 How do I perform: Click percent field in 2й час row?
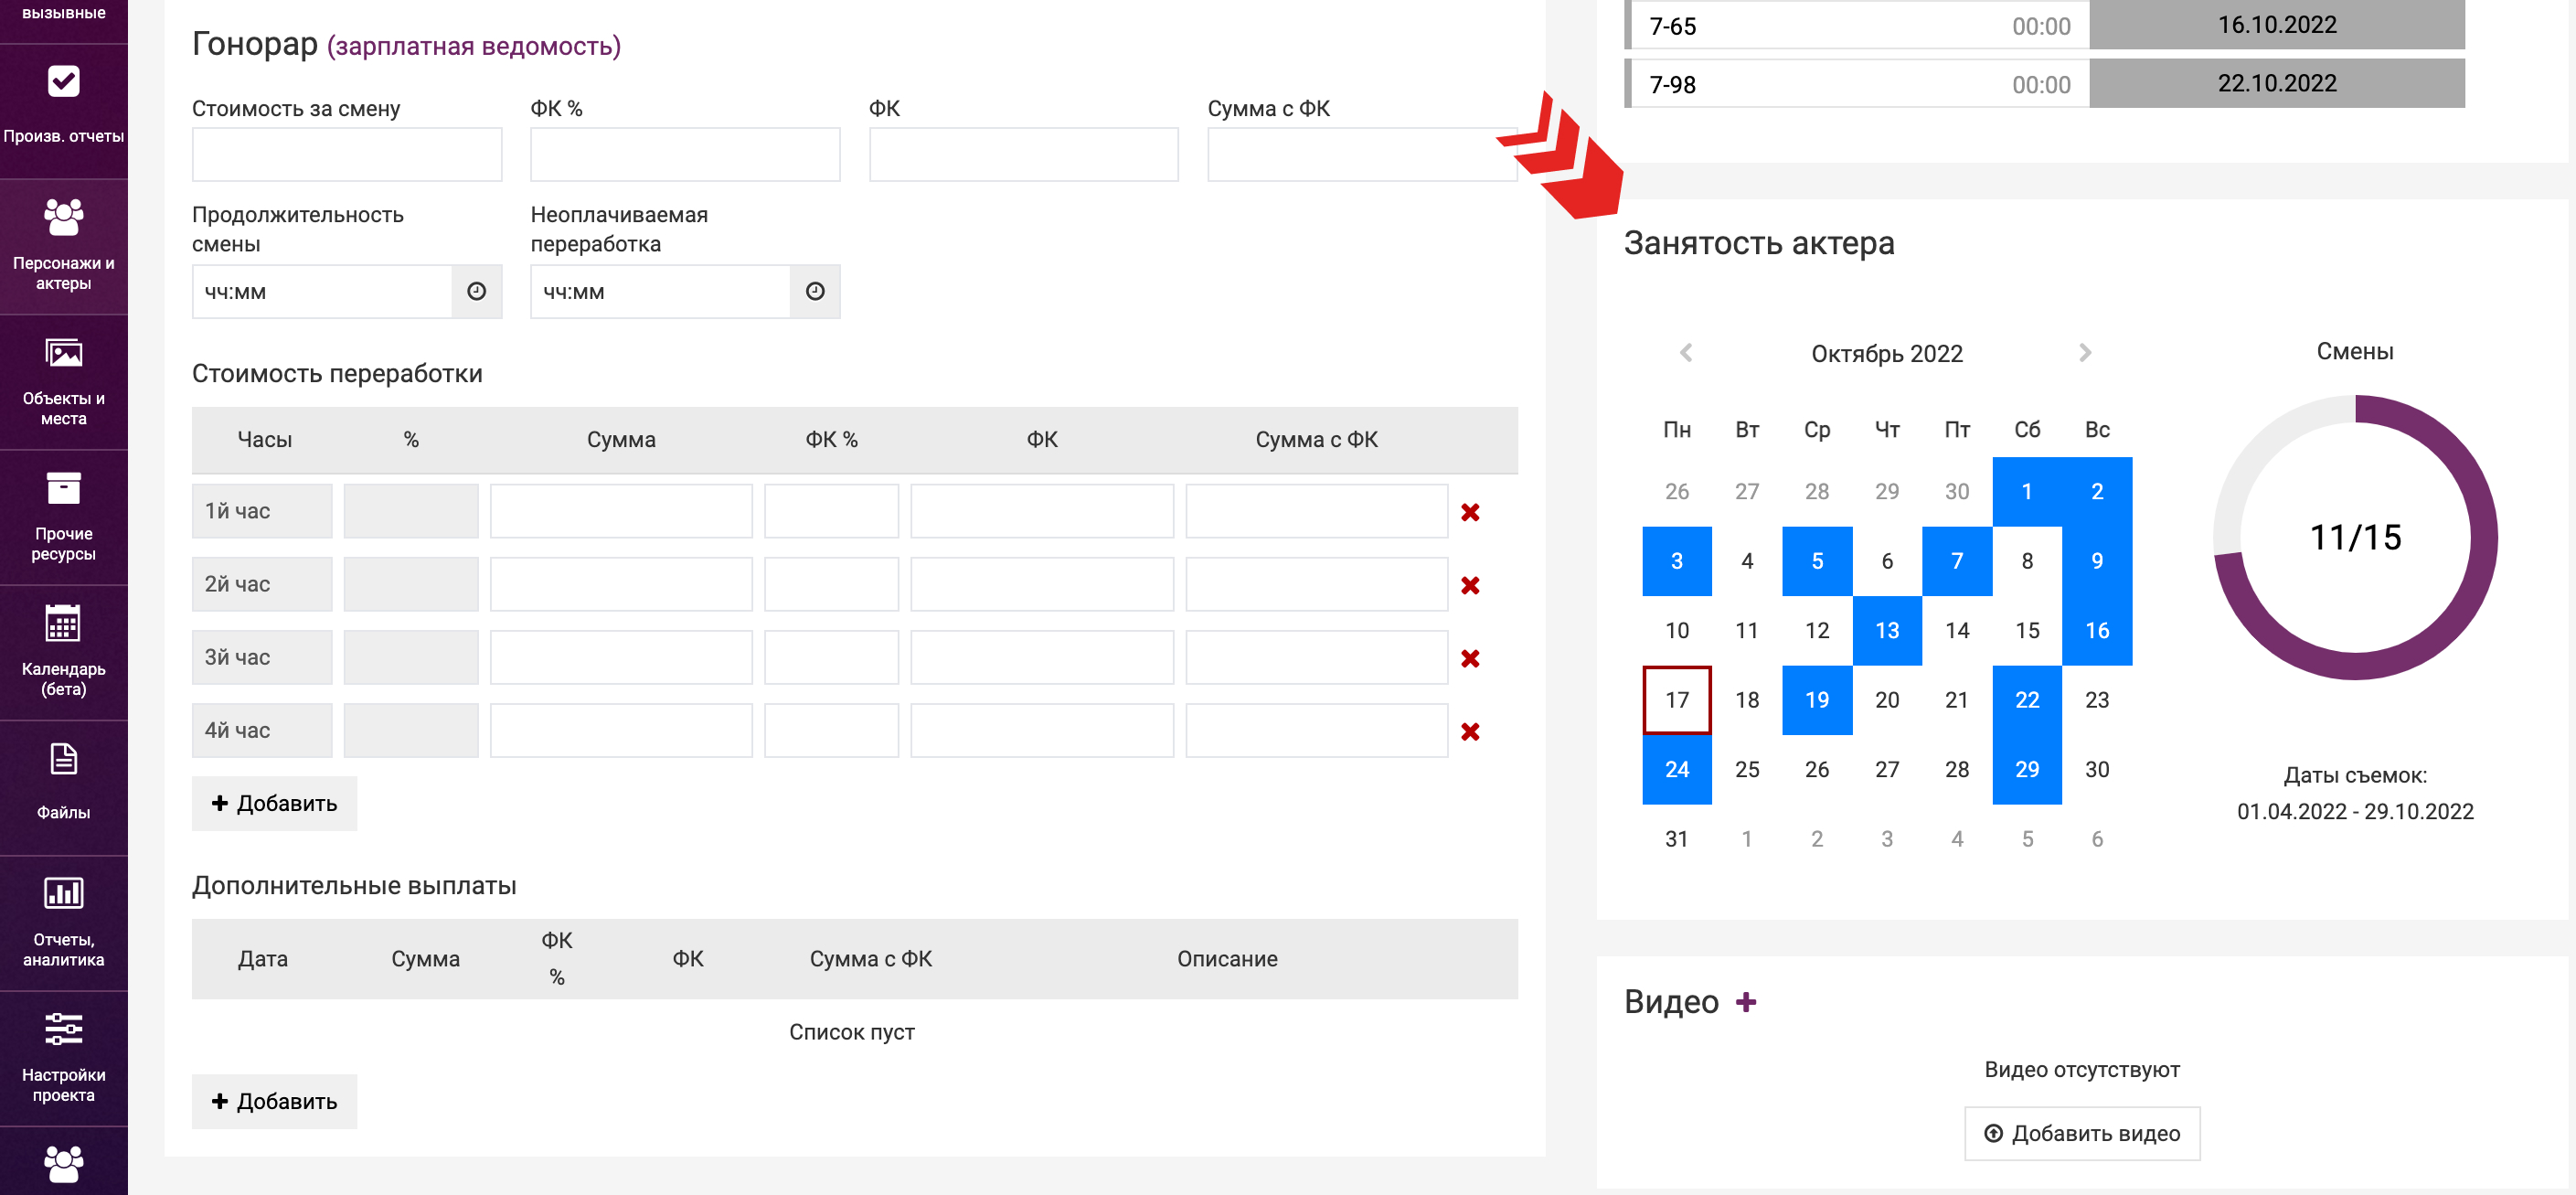pyautogui.click(x=411, y=584)
